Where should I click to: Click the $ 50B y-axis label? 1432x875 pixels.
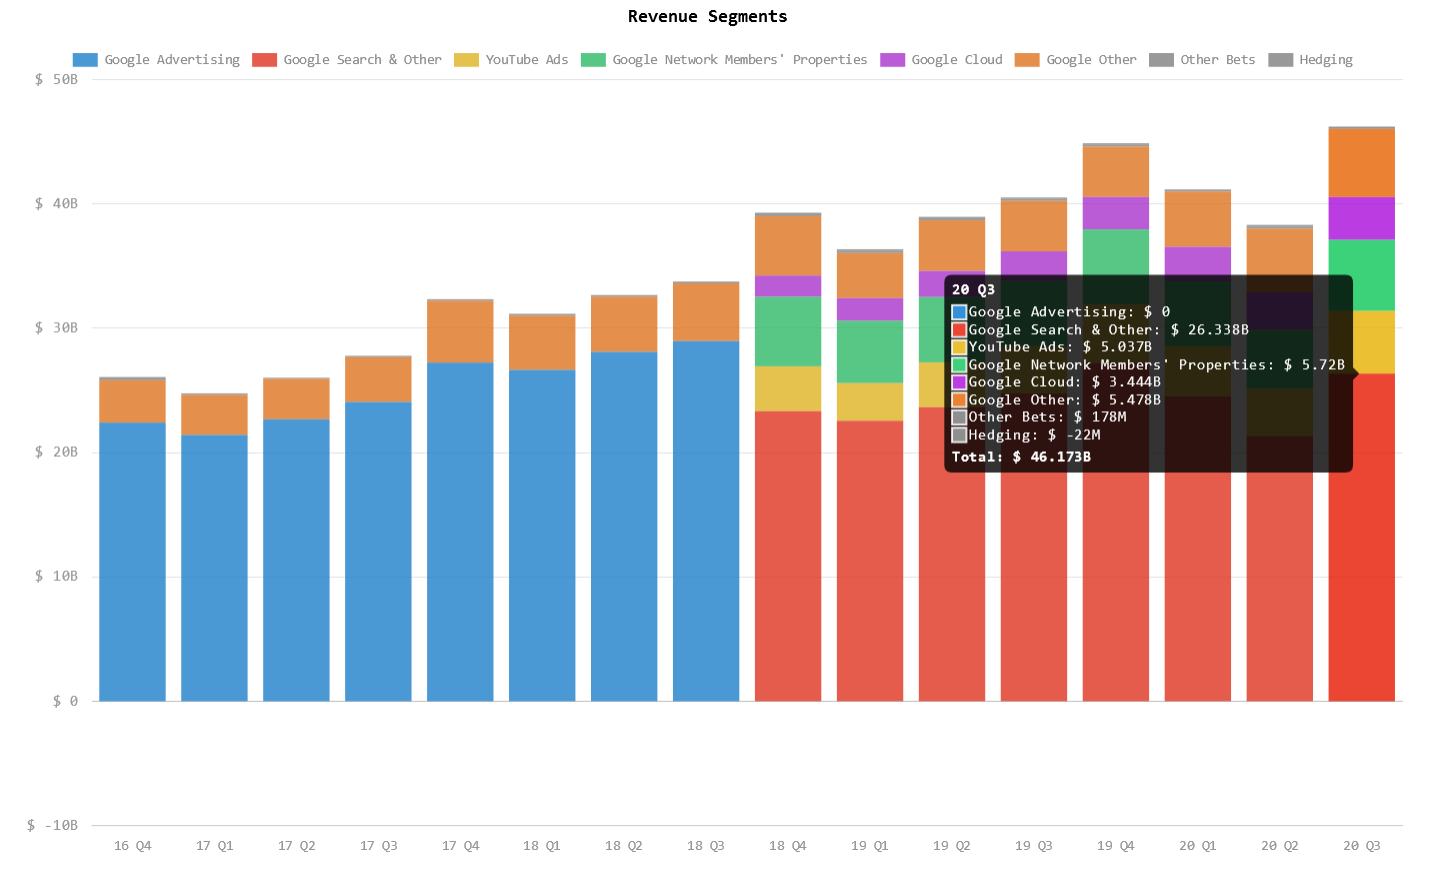(x=56, y=79)
